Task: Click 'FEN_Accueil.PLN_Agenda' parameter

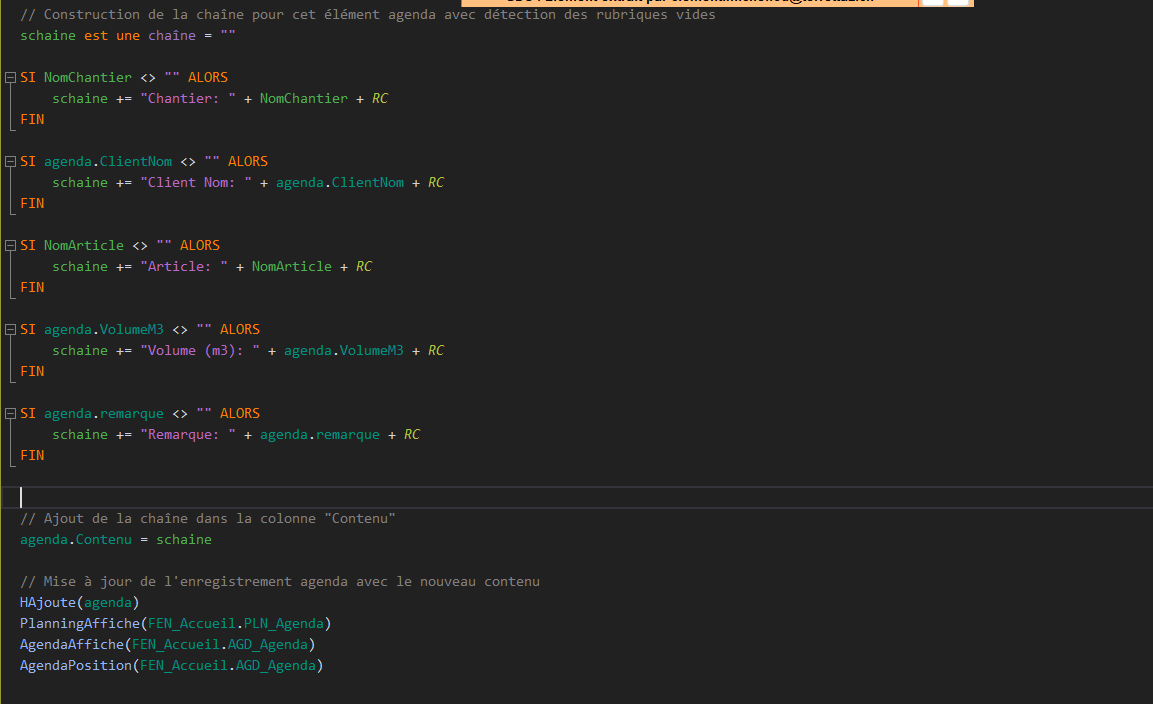Action: click(236, 623)
